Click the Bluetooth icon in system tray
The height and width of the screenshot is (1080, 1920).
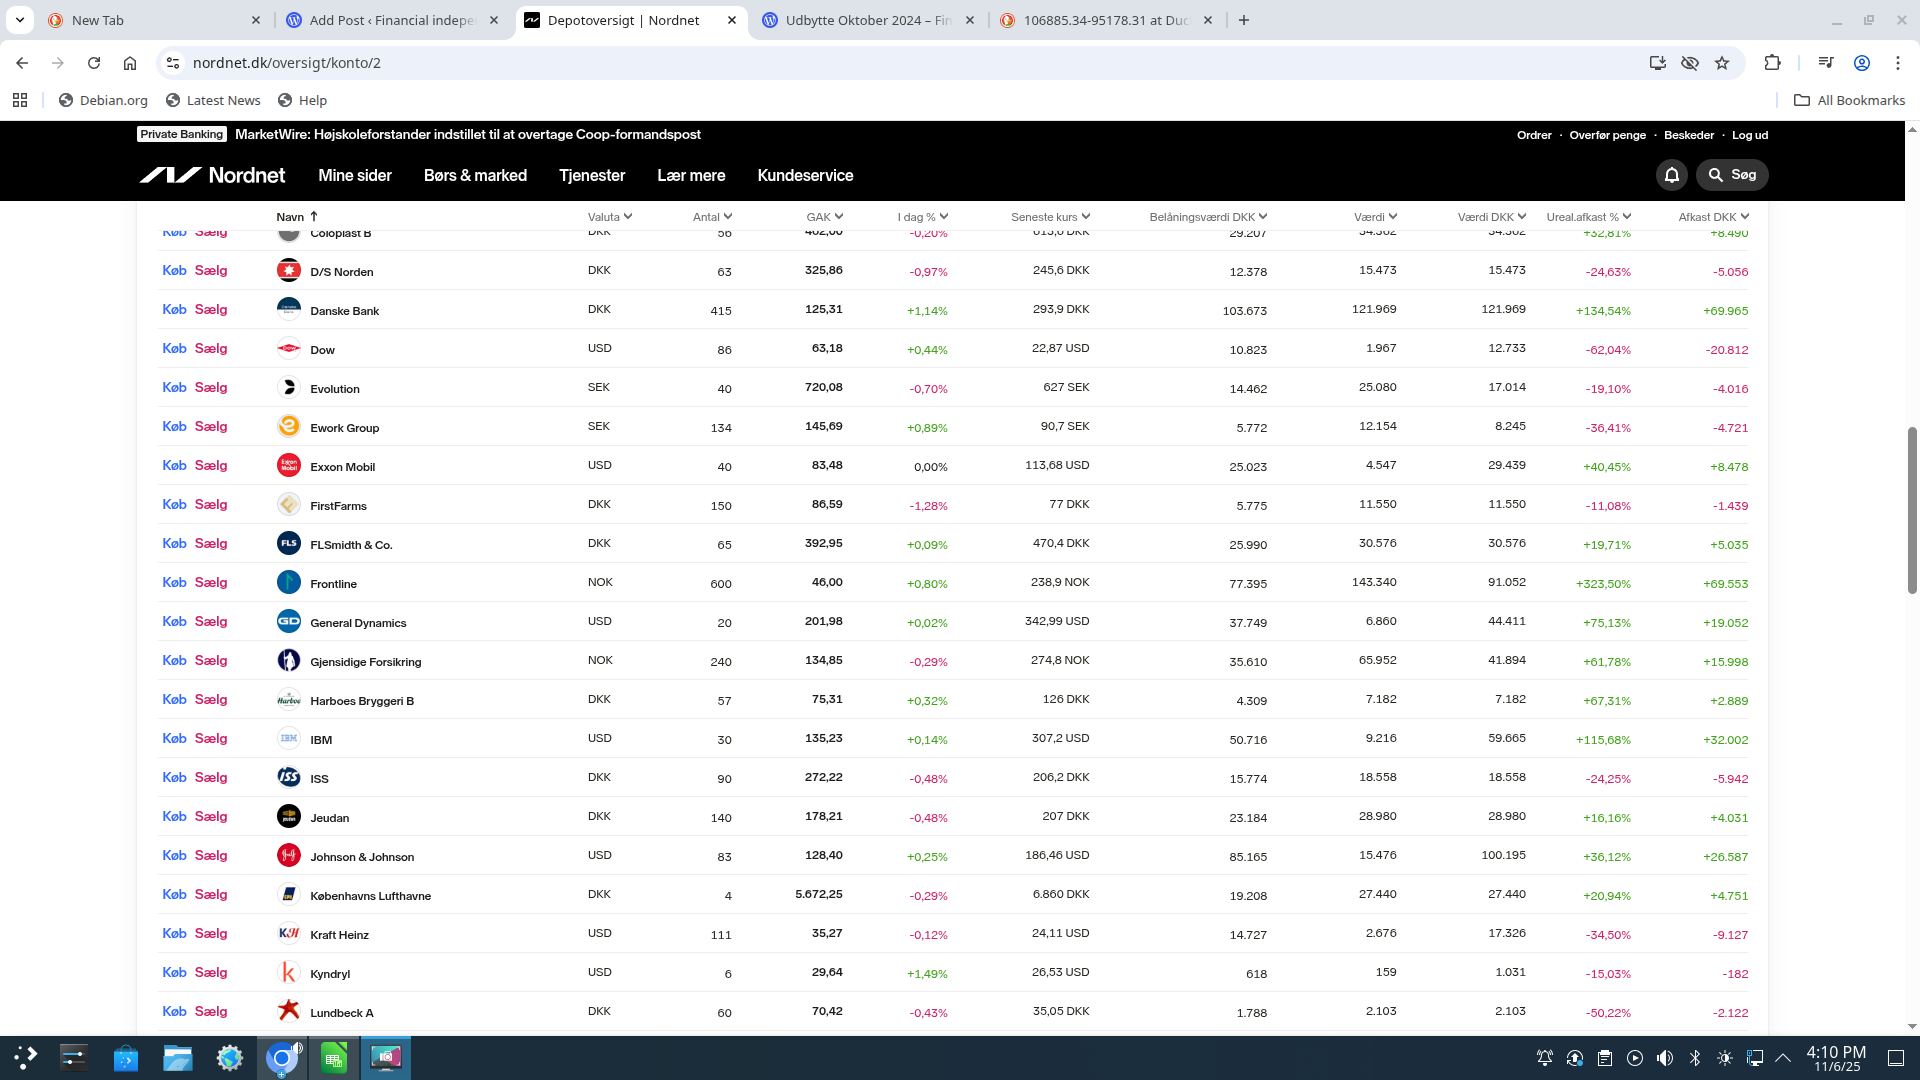pyautogui.click(x=1695, y=1058)
